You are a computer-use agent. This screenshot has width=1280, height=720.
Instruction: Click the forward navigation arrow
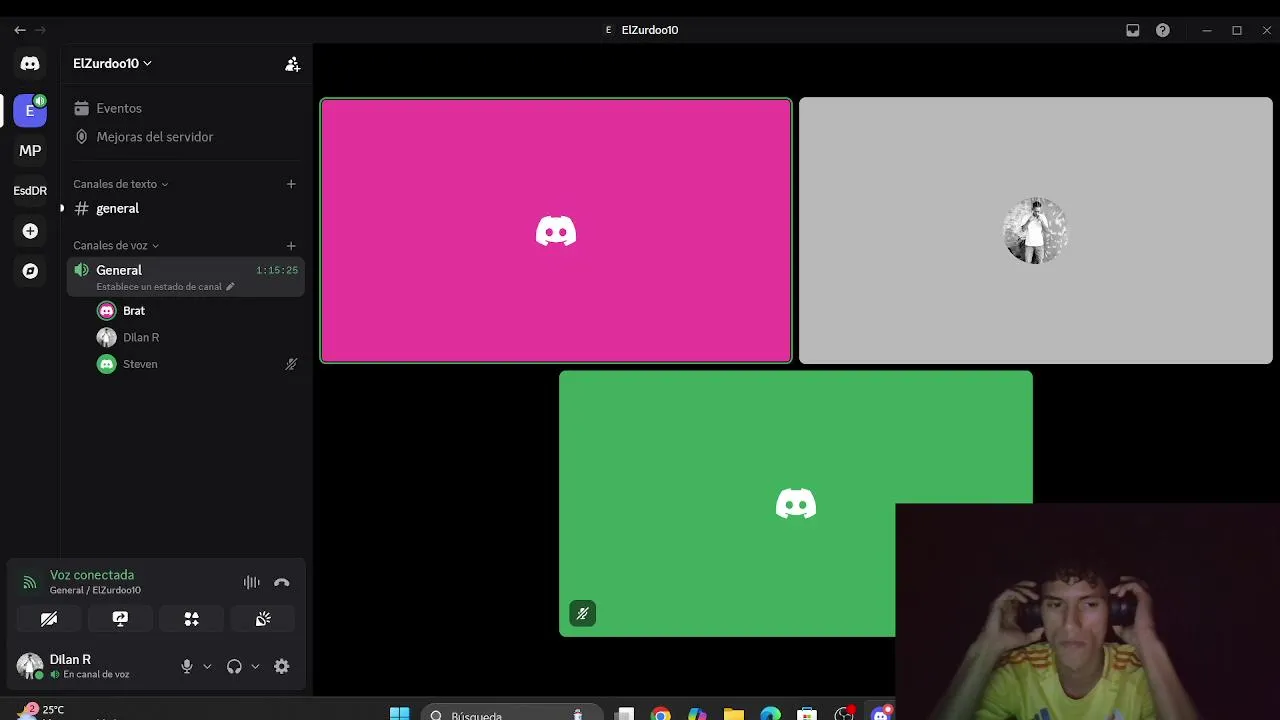(x=40, y=30)
